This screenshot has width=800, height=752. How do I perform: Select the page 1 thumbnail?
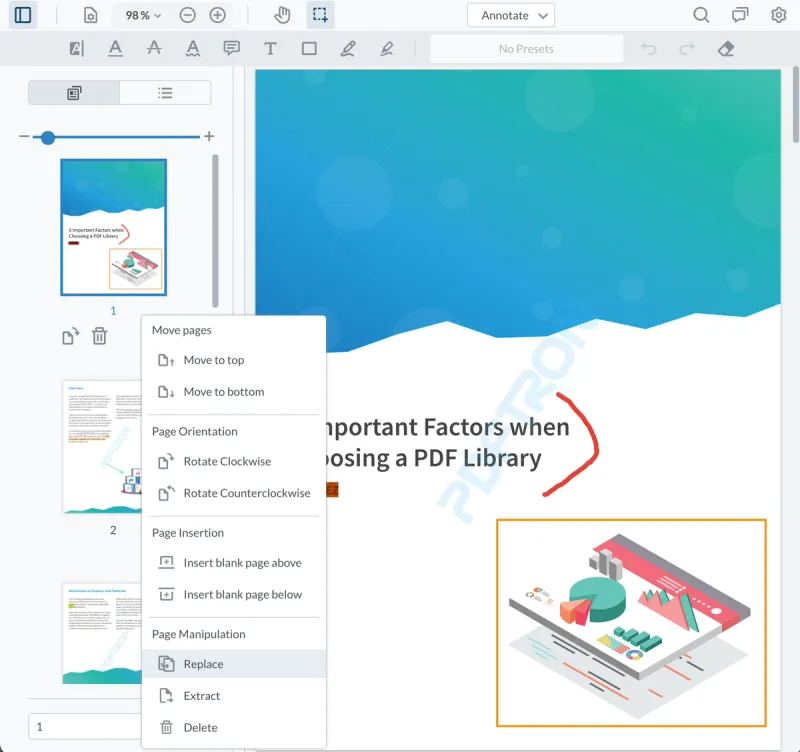click(x=113, y=226)
